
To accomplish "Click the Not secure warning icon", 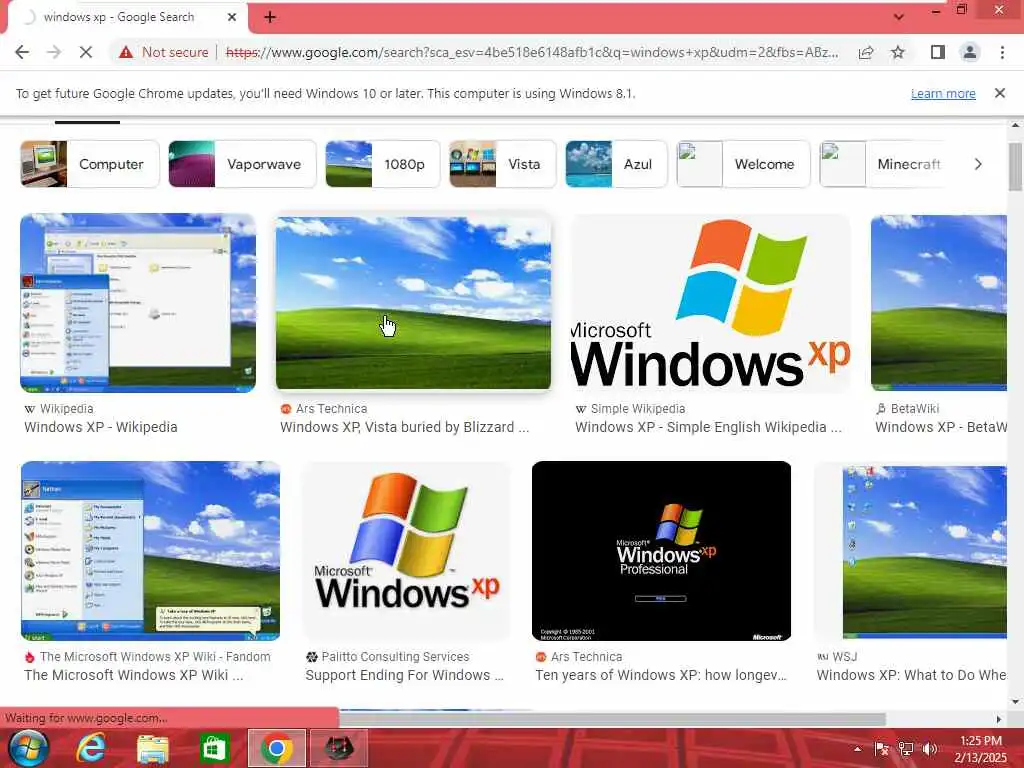I will click(126, 52).
